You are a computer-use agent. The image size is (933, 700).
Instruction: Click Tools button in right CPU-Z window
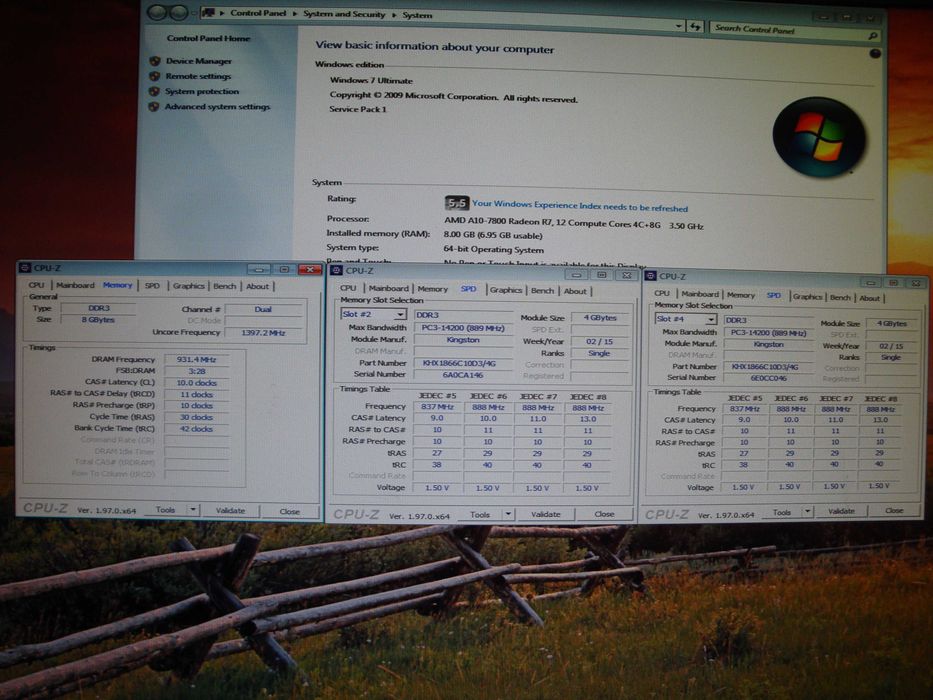coord(781,512)
